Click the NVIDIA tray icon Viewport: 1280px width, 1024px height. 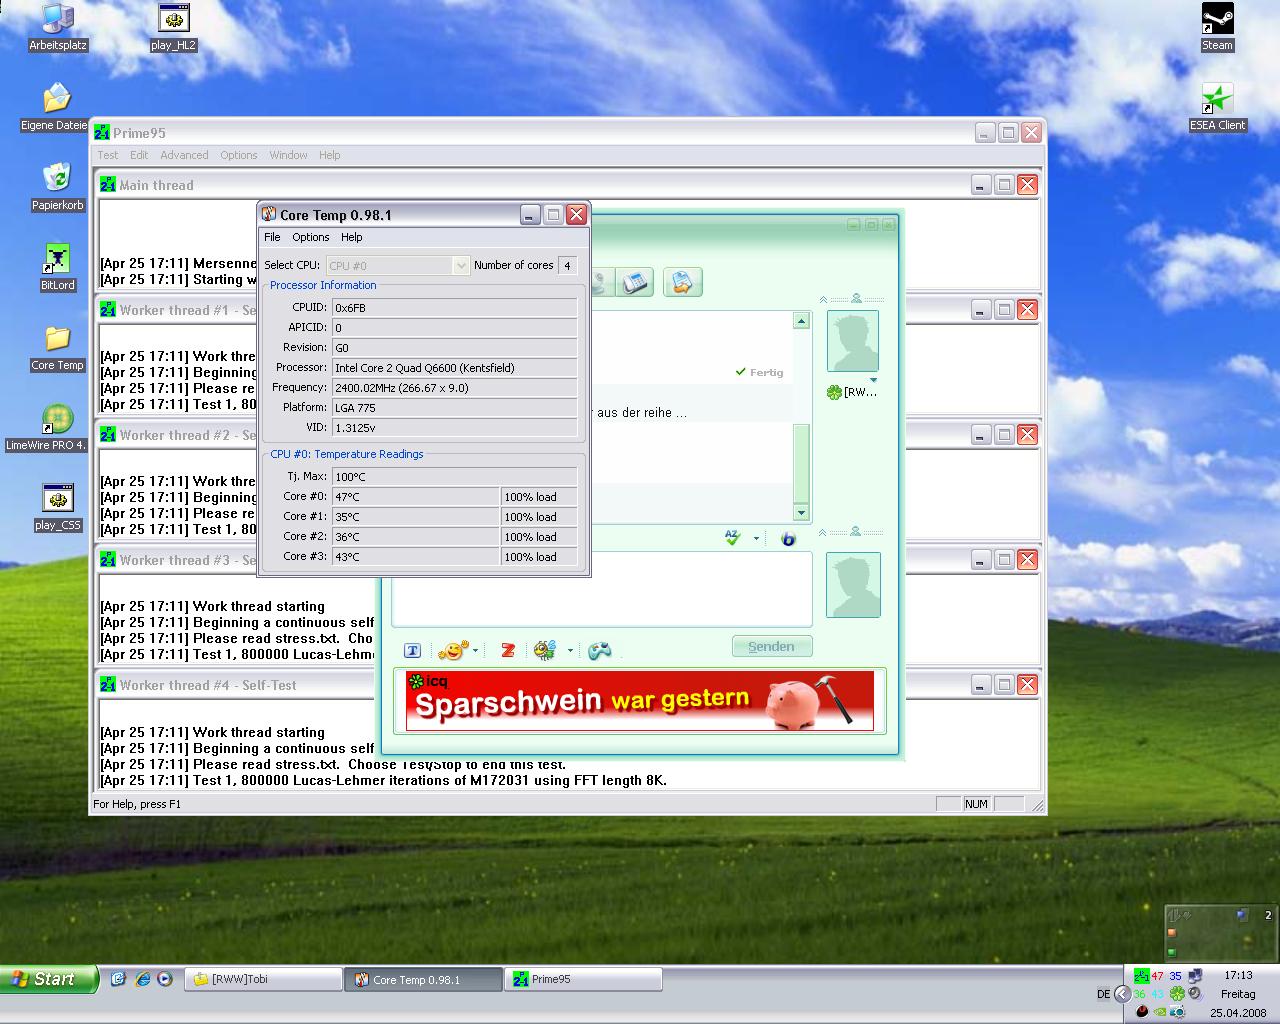[1160, 1012]
